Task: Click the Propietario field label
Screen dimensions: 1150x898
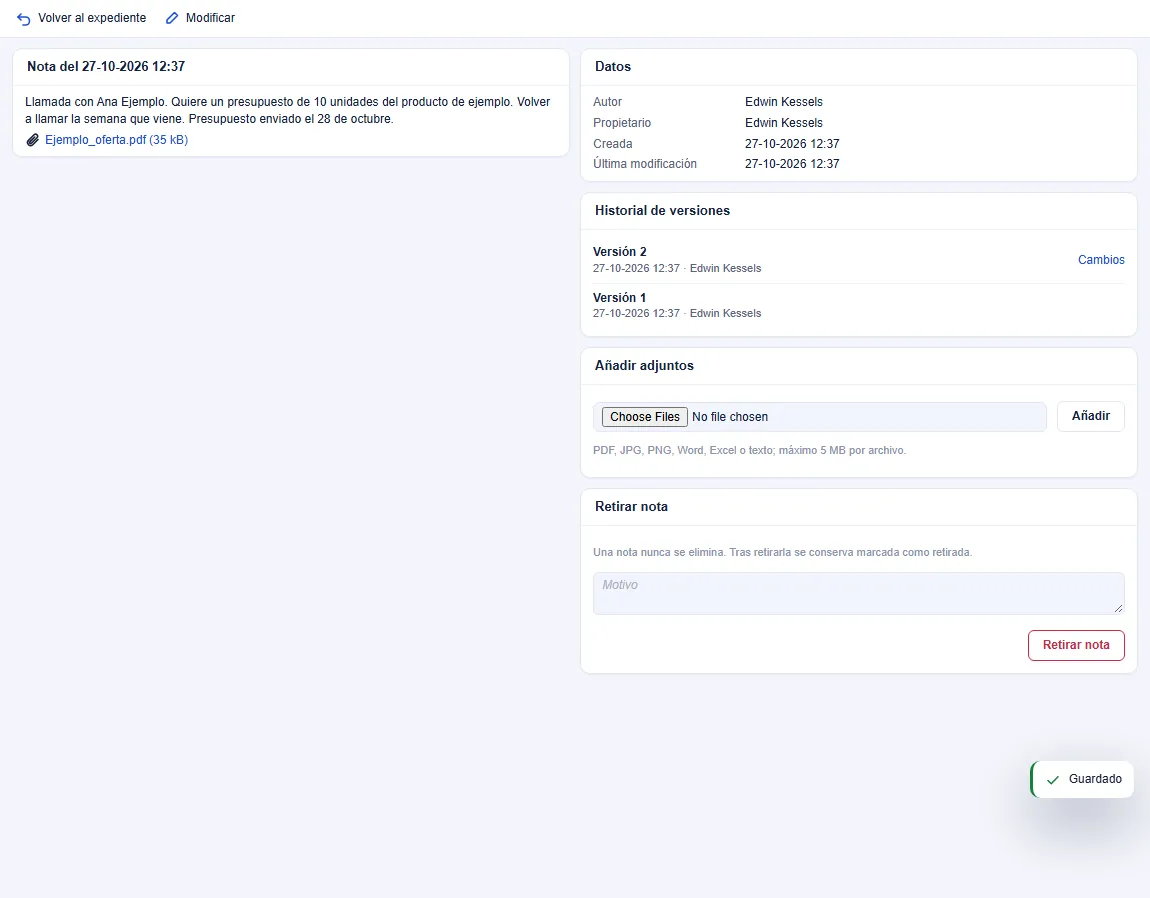Action: pos(622,123)
